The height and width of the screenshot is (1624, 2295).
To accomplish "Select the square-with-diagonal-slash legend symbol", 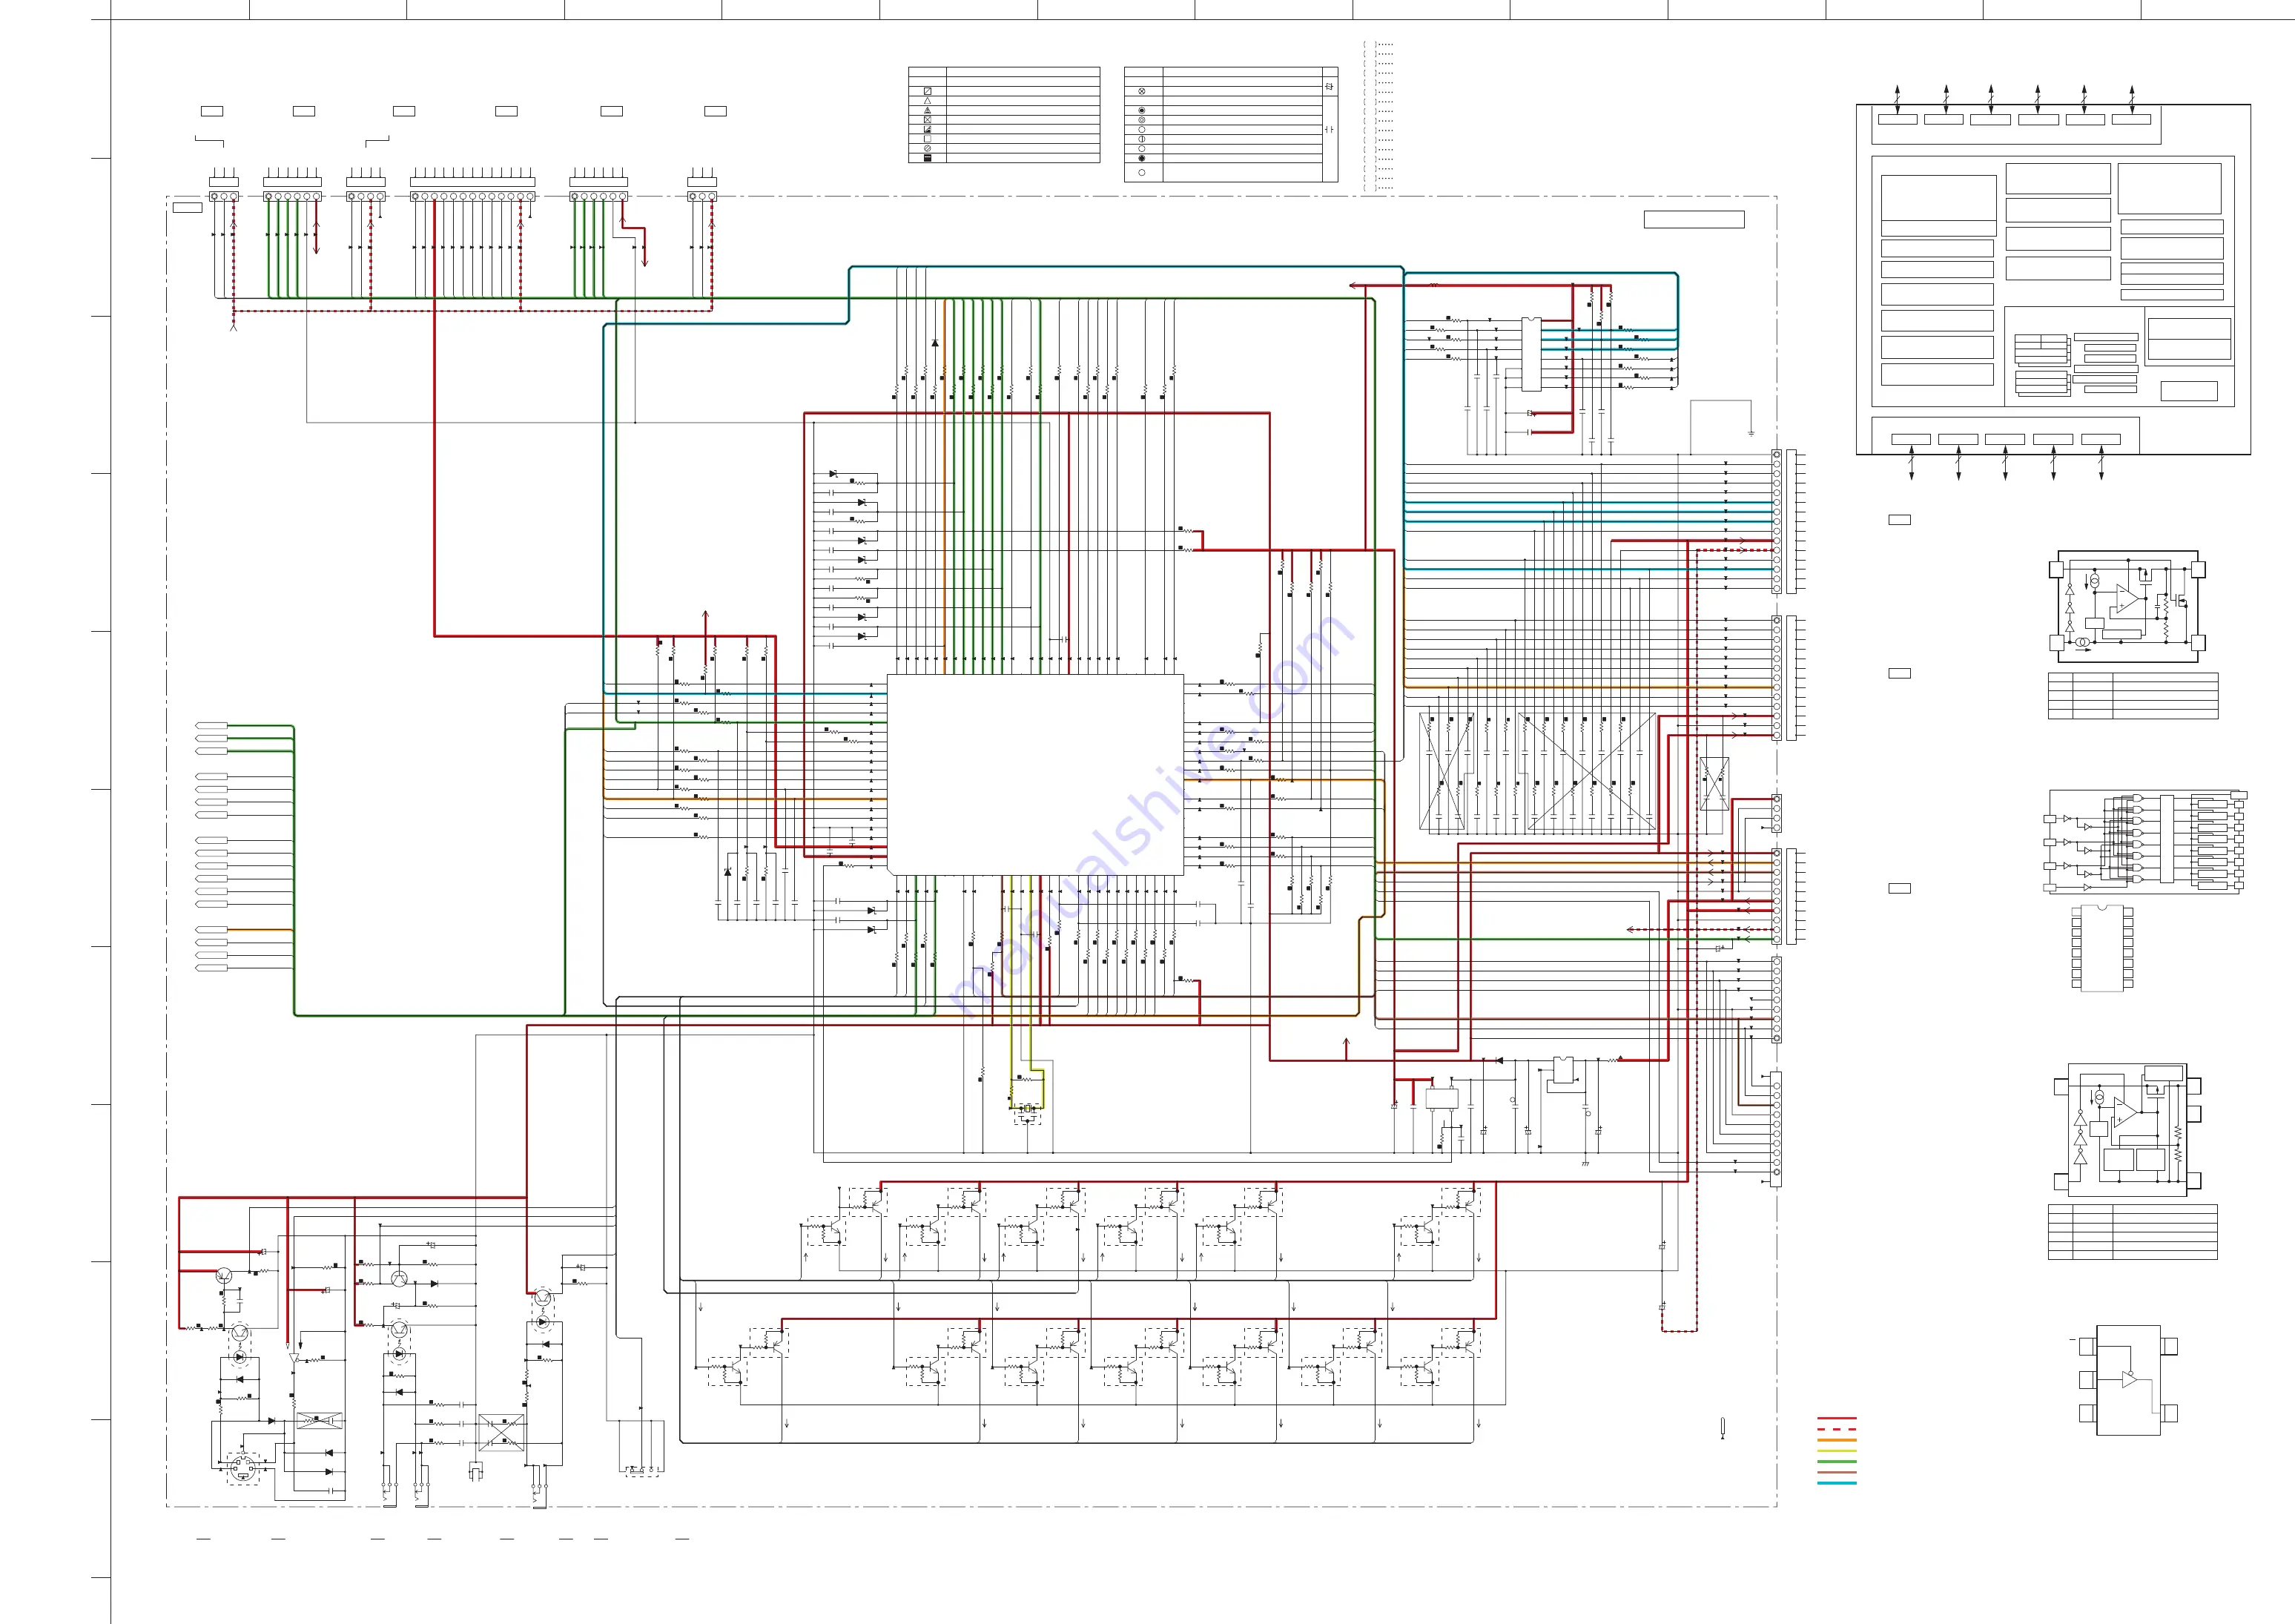I will coord(928,92).
